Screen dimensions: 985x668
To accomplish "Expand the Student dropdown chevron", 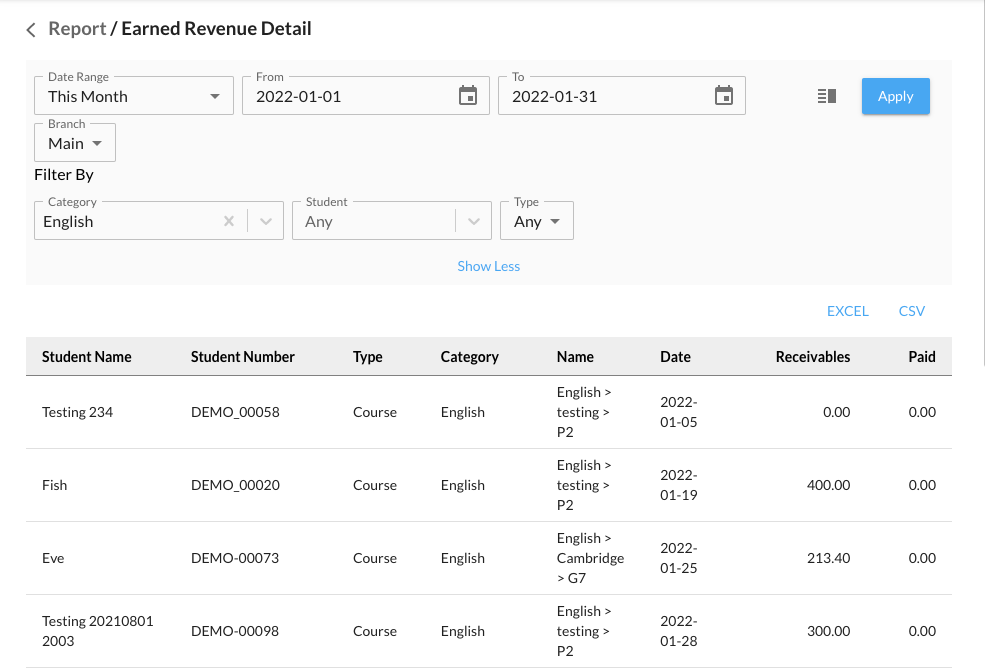I will [x=474, y=221].
